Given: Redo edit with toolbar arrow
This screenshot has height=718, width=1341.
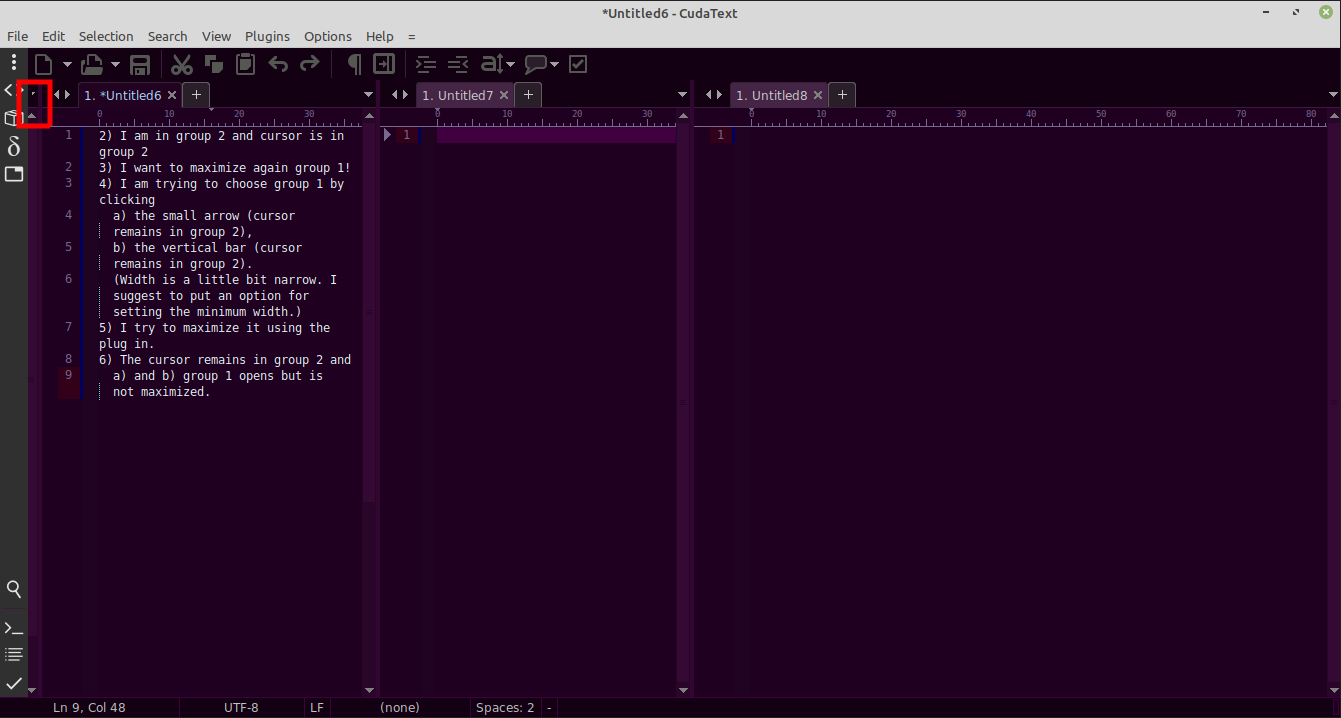Looking at the screenshot, I should 310,64.
